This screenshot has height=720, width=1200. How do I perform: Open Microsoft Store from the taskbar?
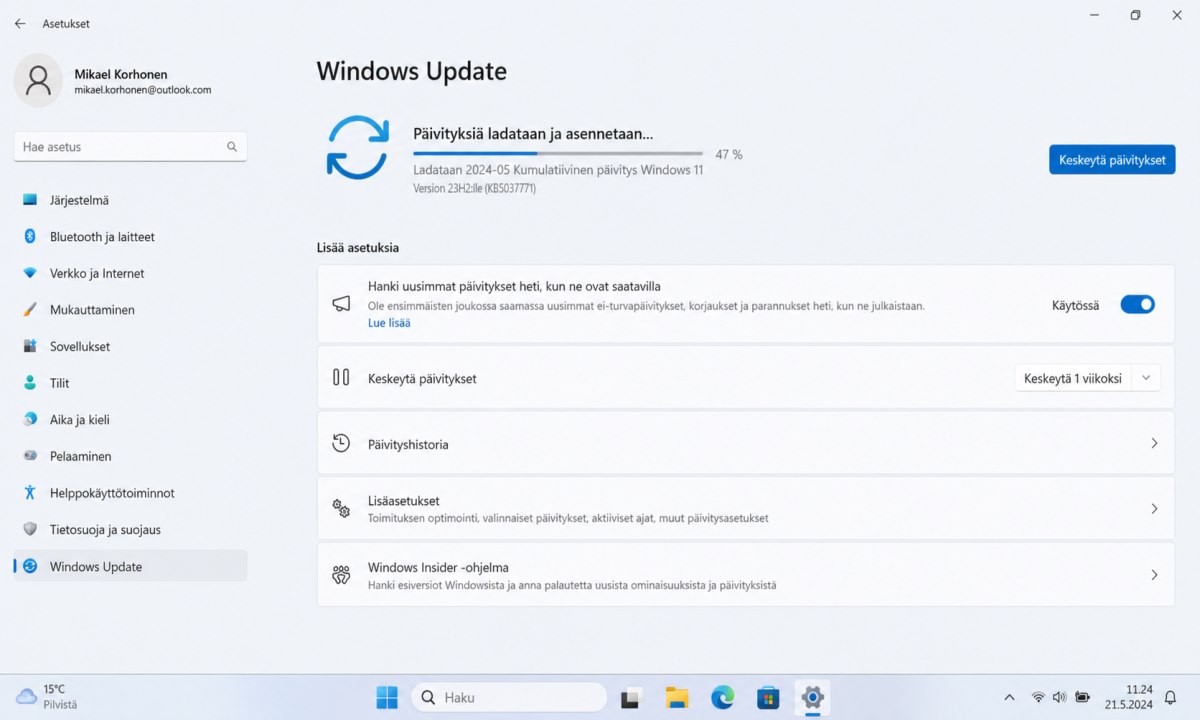[x=768, y=697]
